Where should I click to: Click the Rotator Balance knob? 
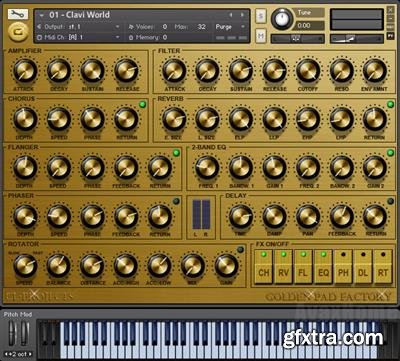59,265
